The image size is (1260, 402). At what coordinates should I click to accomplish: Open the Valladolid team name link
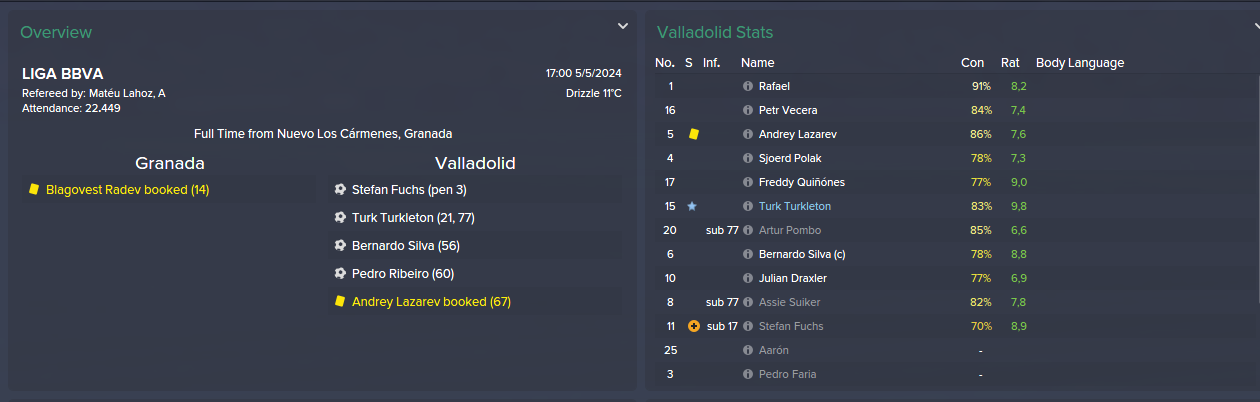pyautogui.click(x=475, y=163)
